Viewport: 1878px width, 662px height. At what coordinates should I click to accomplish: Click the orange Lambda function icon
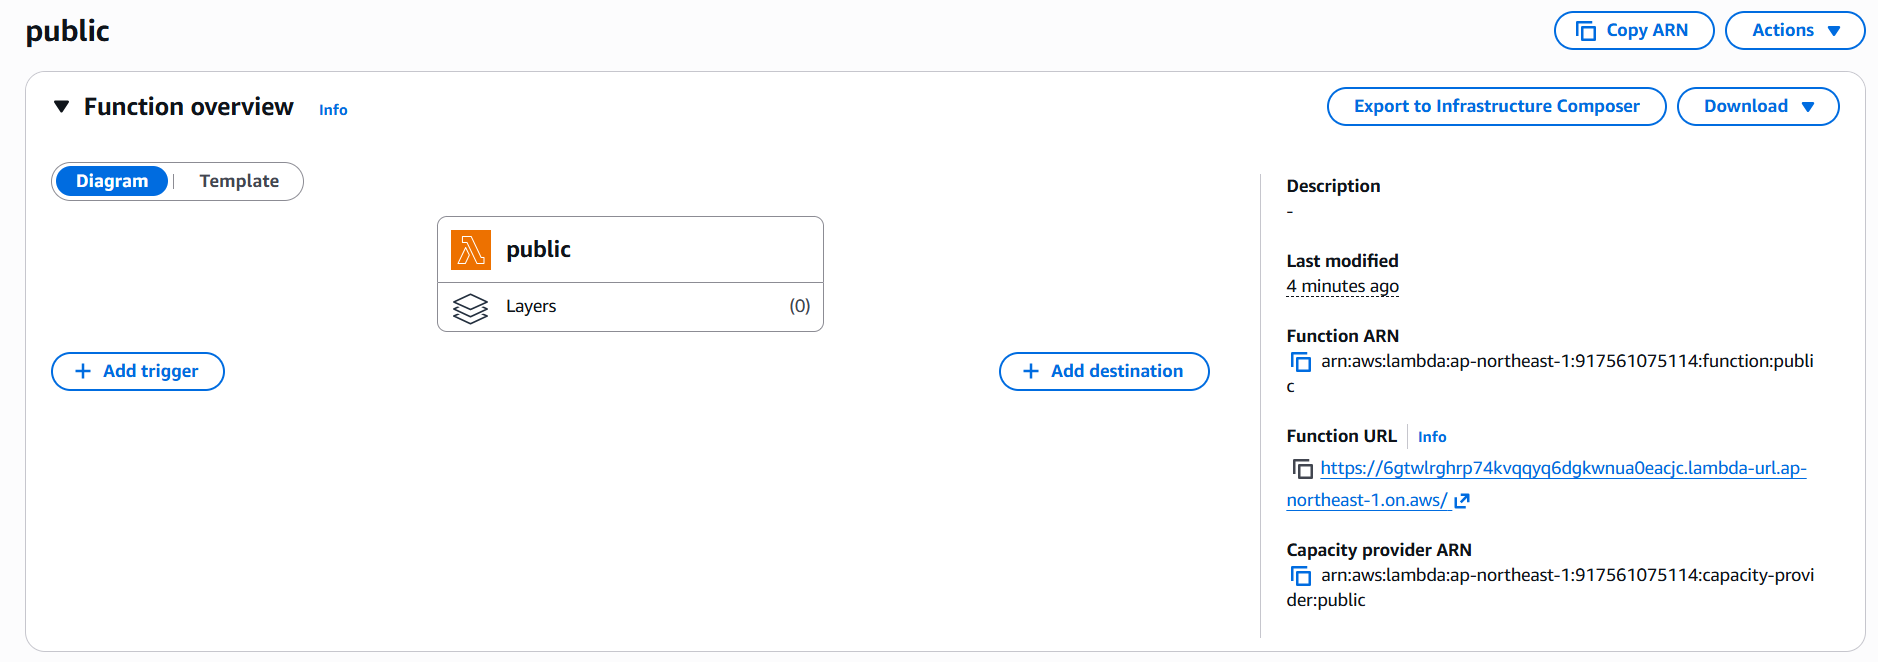470,250
